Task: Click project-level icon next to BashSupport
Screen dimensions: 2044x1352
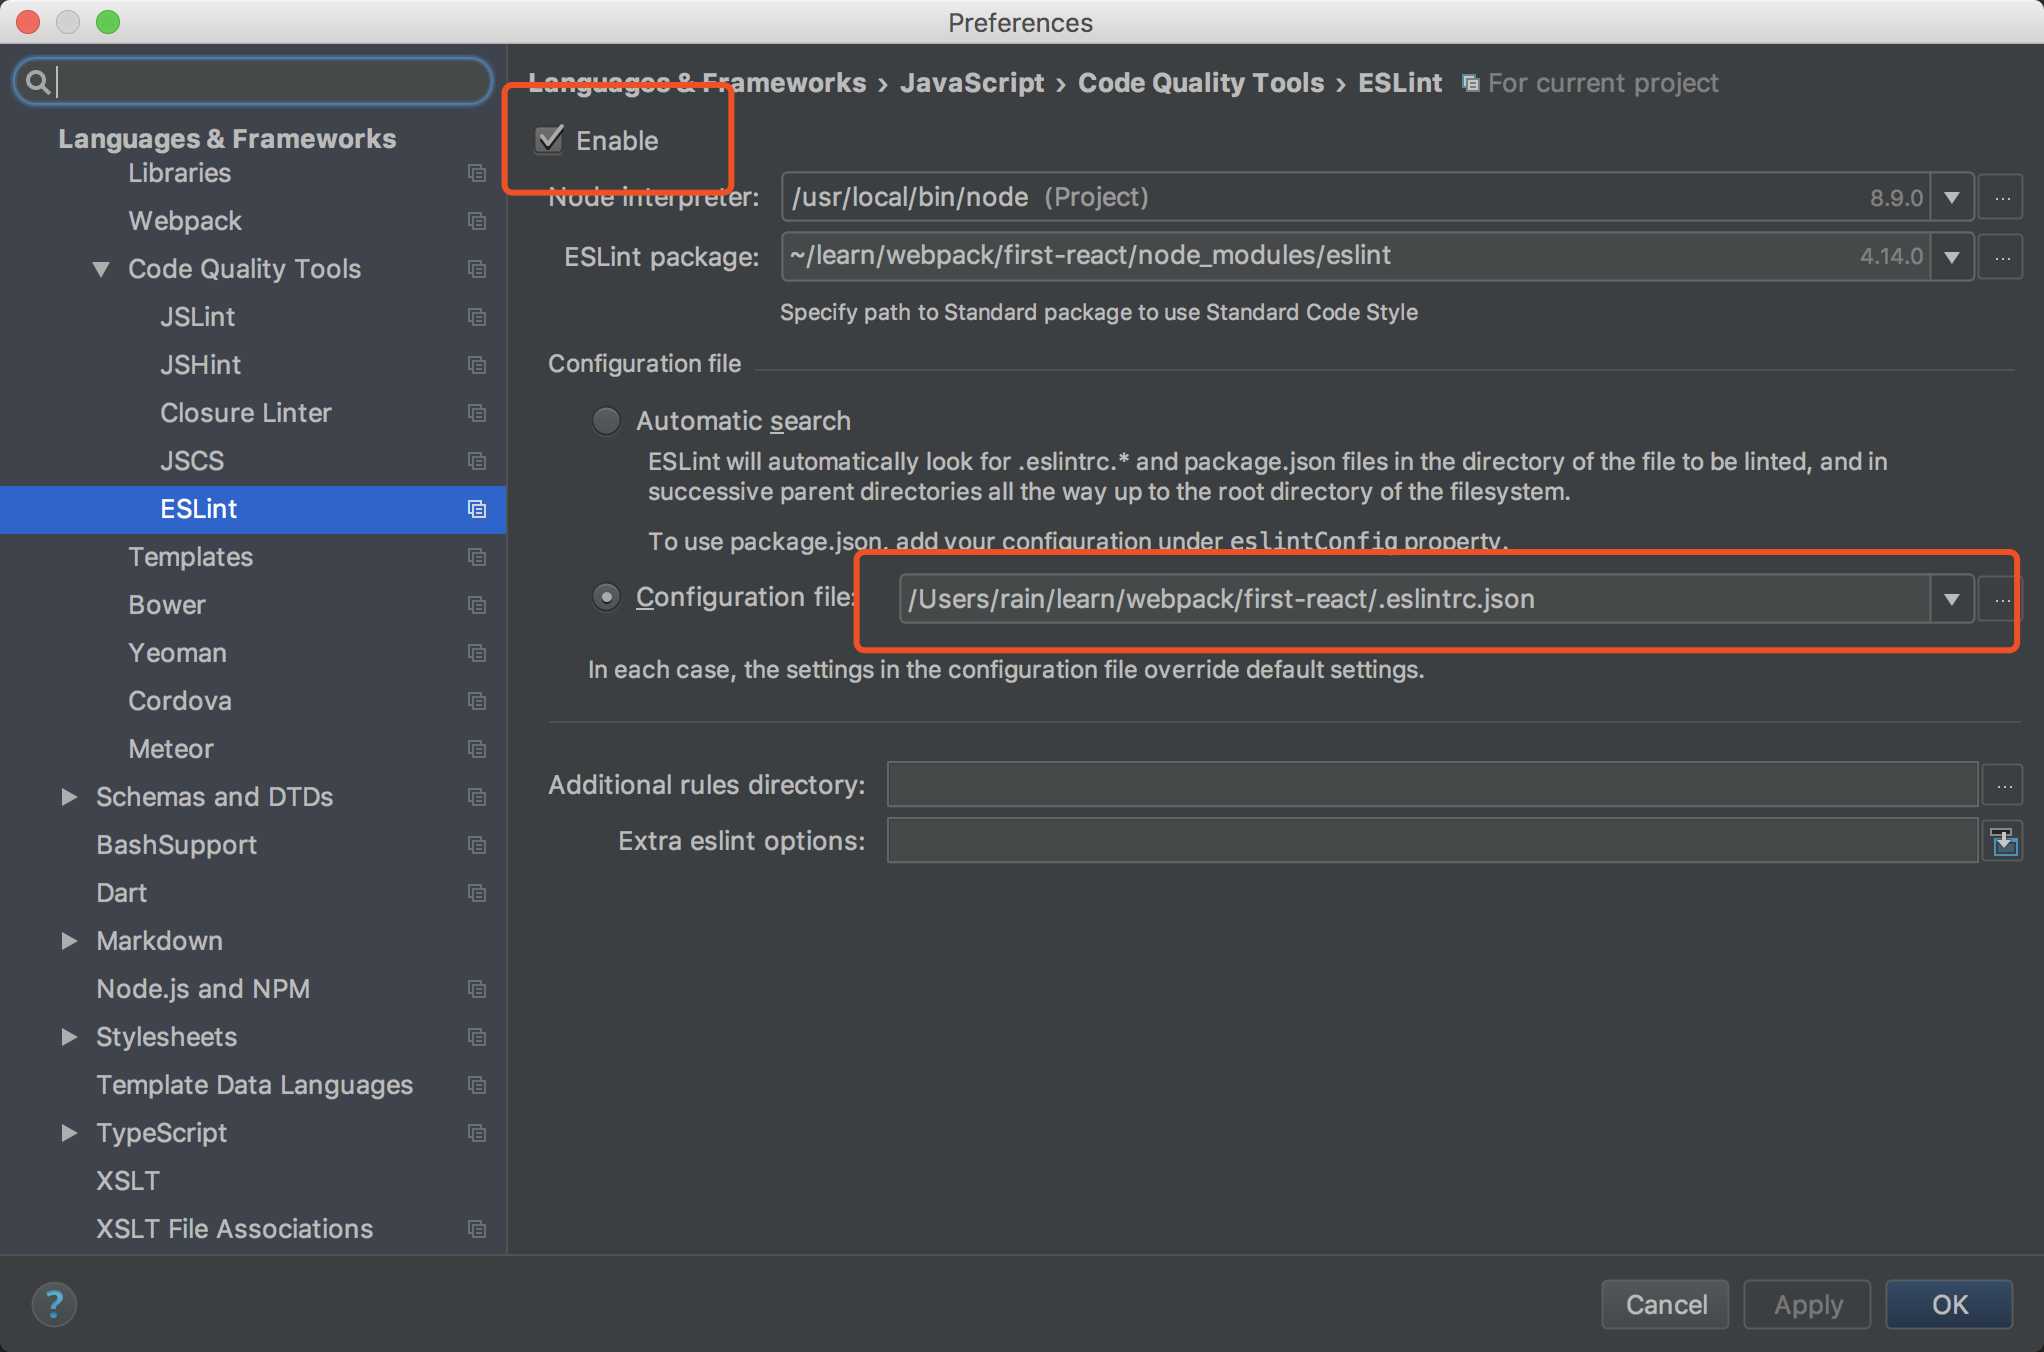Action: [477, 845]
